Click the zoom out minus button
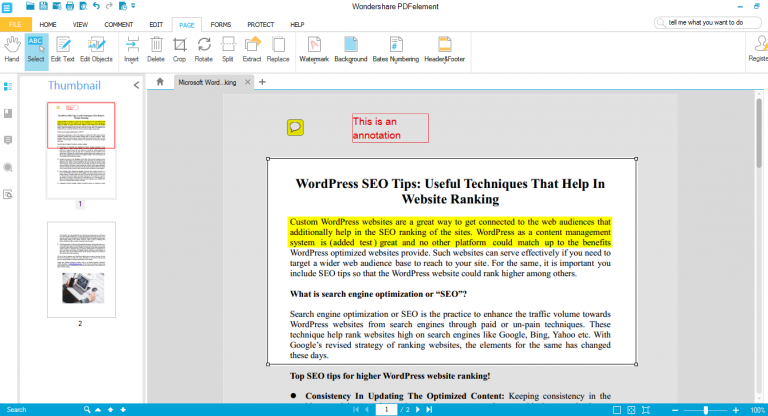This screenshot has width=768, height=416. click(675, 410)
